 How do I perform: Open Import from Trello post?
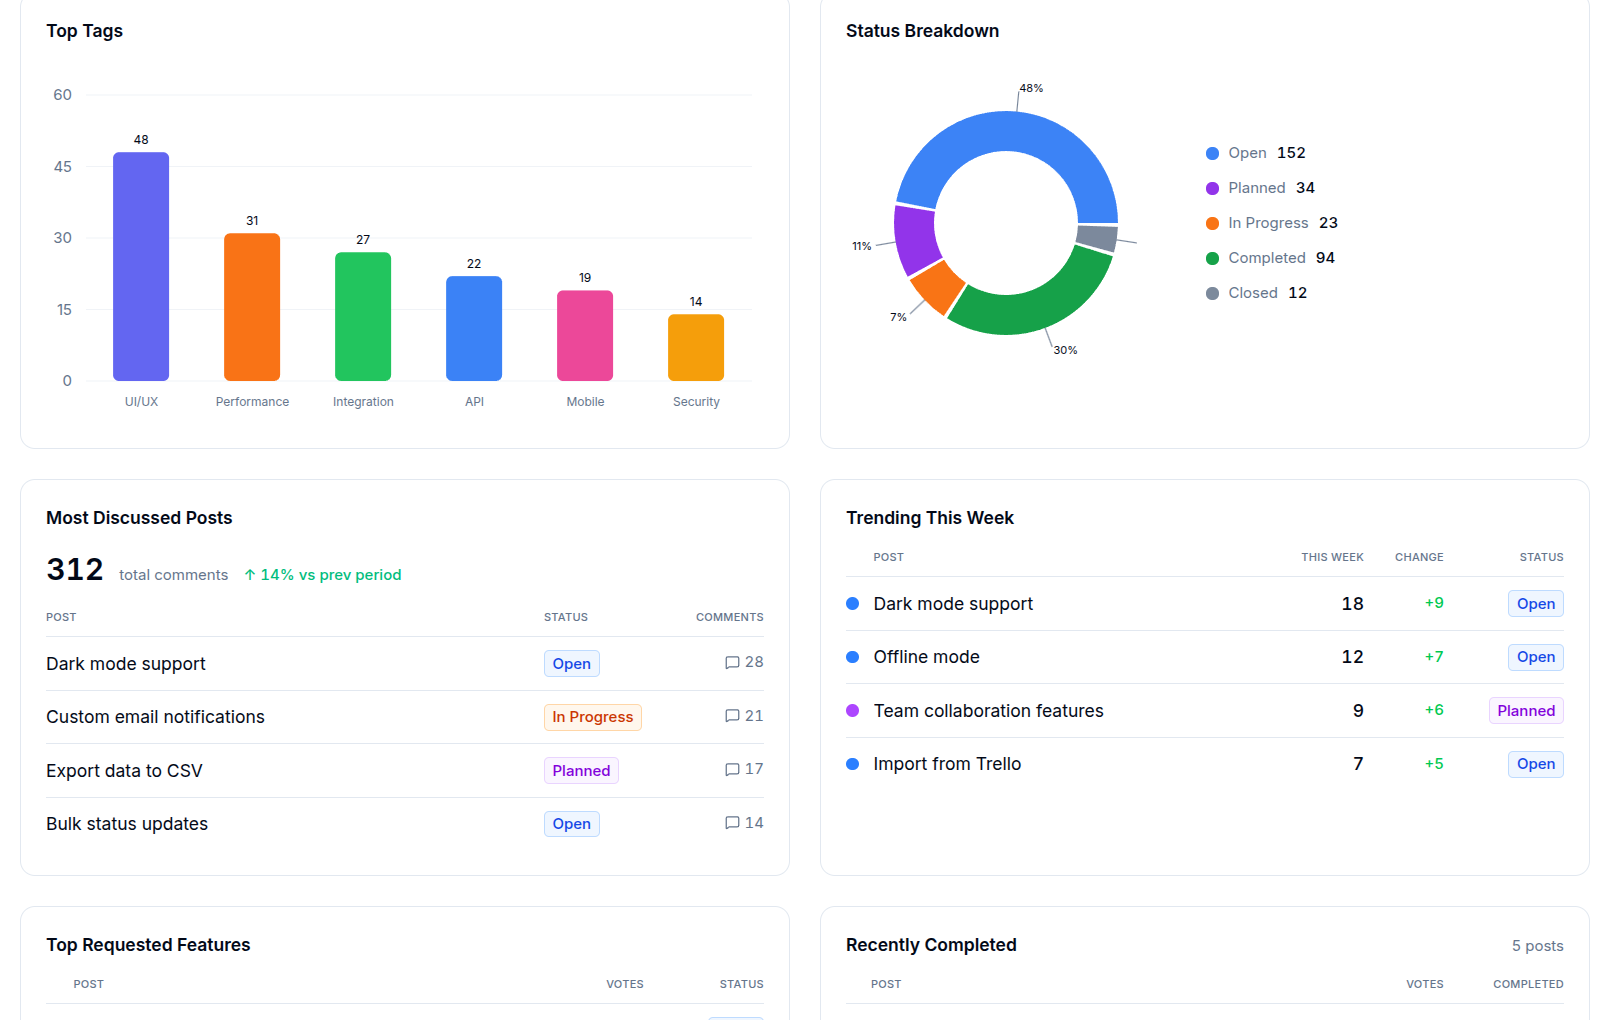[947, 764]
